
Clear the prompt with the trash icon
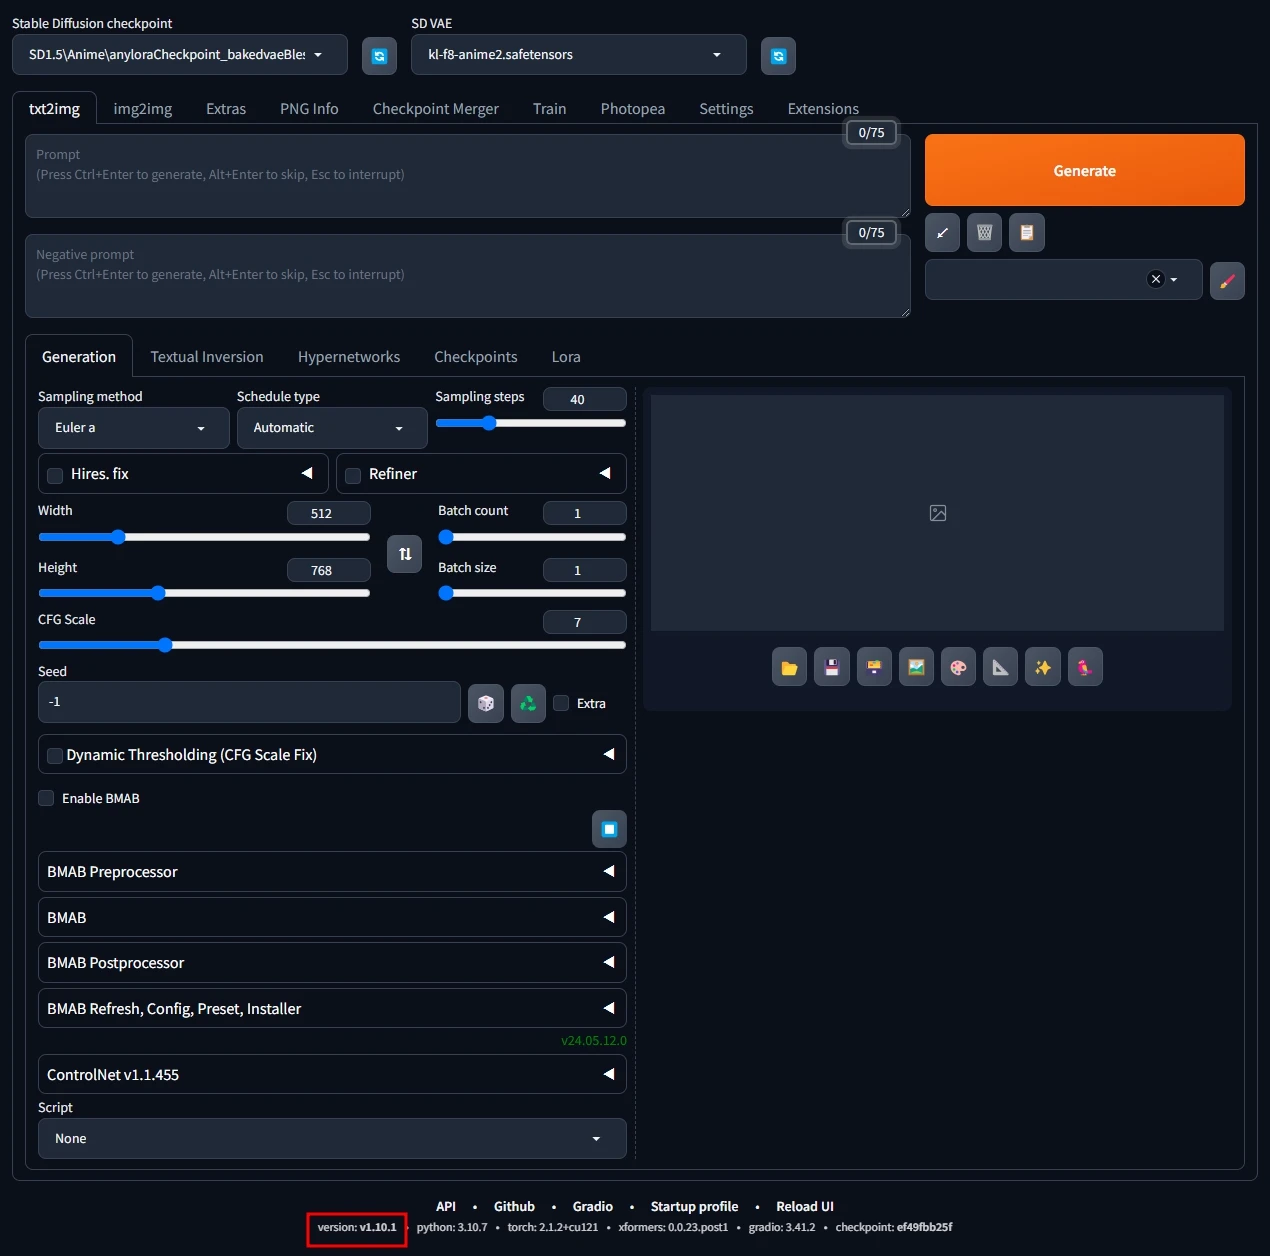point(984,233)
